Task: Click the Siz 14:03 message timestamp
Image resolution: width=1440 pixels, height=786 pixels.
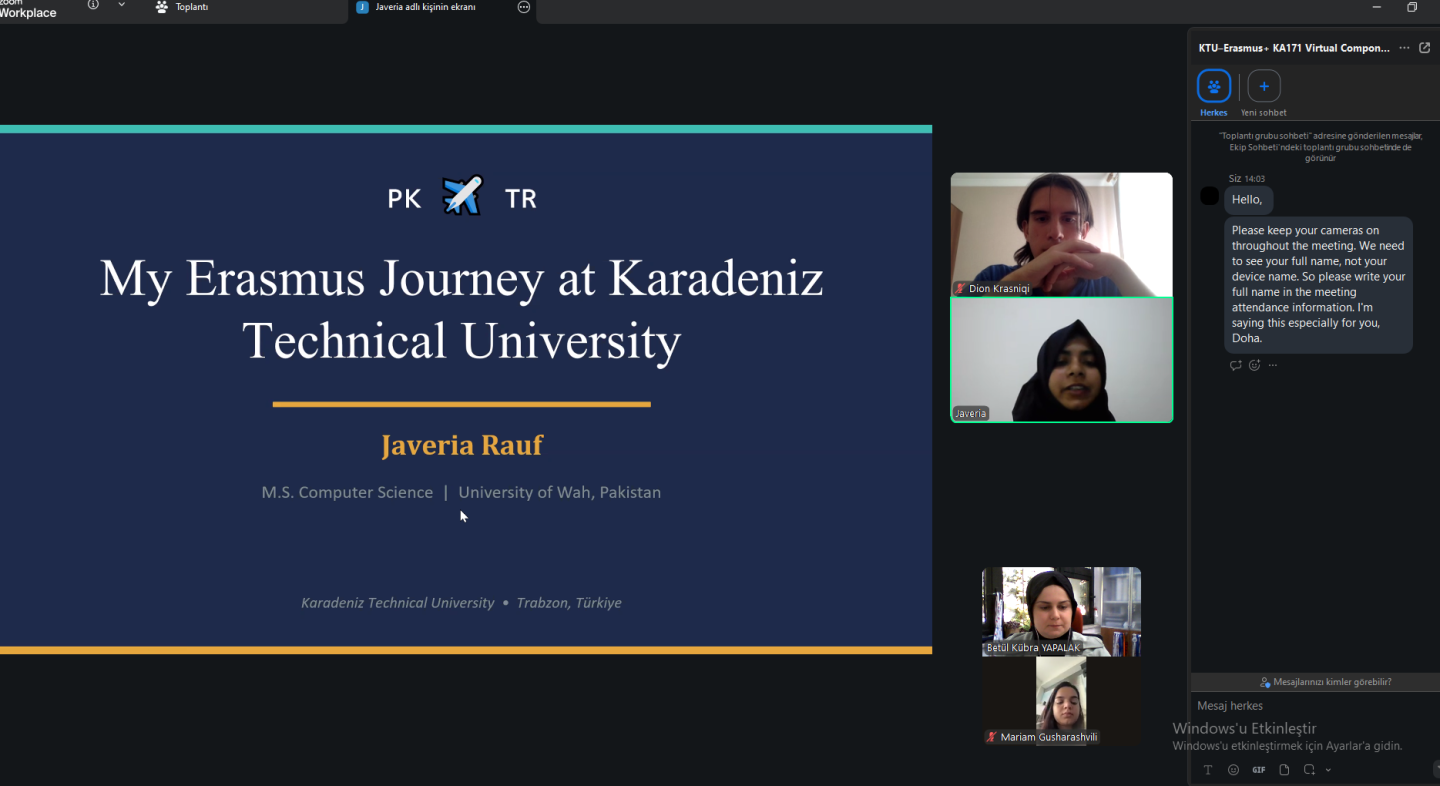Action: tap(1246, 179)
